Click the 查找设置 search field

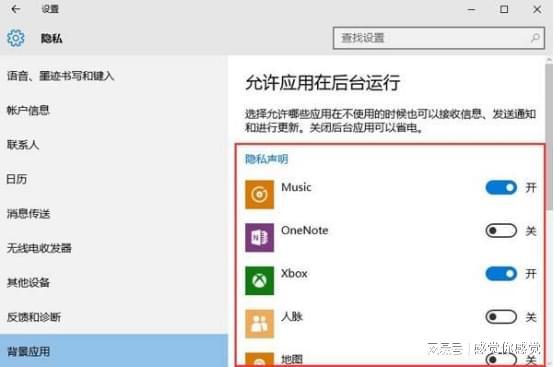point(438,38)
